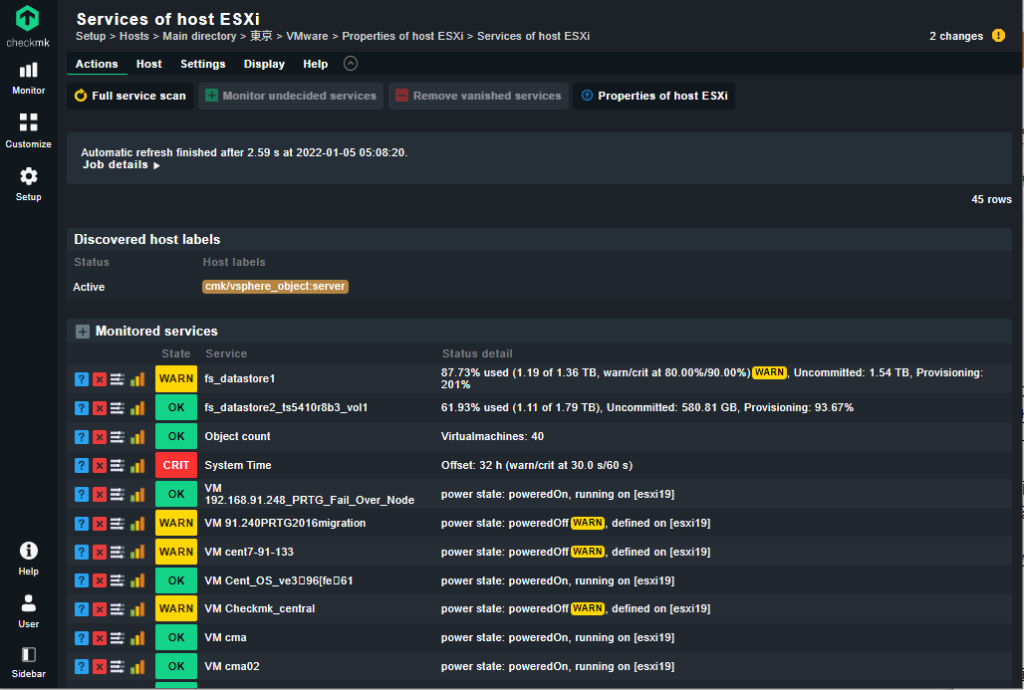
Task: Click the Discovered host labels heading
Action: 147,240
